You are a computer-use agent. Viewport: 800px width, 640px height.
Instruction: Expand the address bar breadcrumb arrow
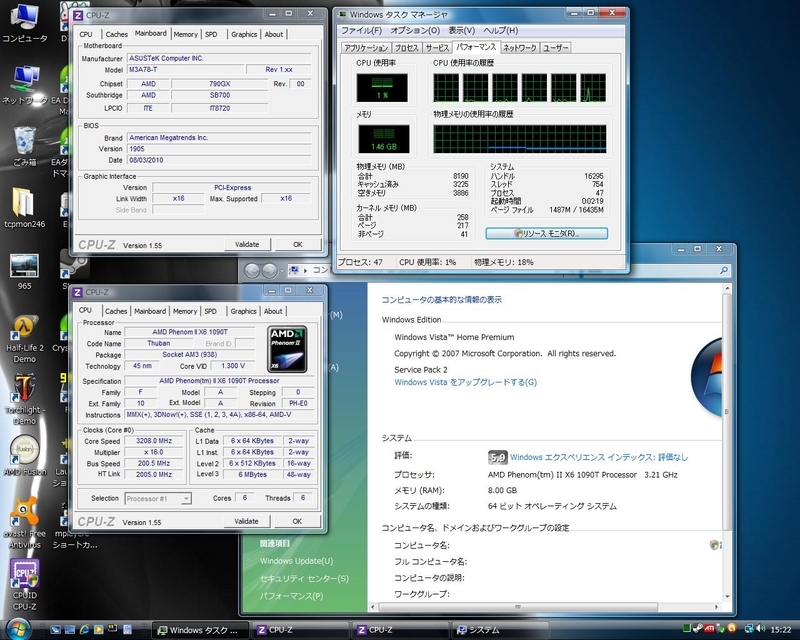click(305, 270)
